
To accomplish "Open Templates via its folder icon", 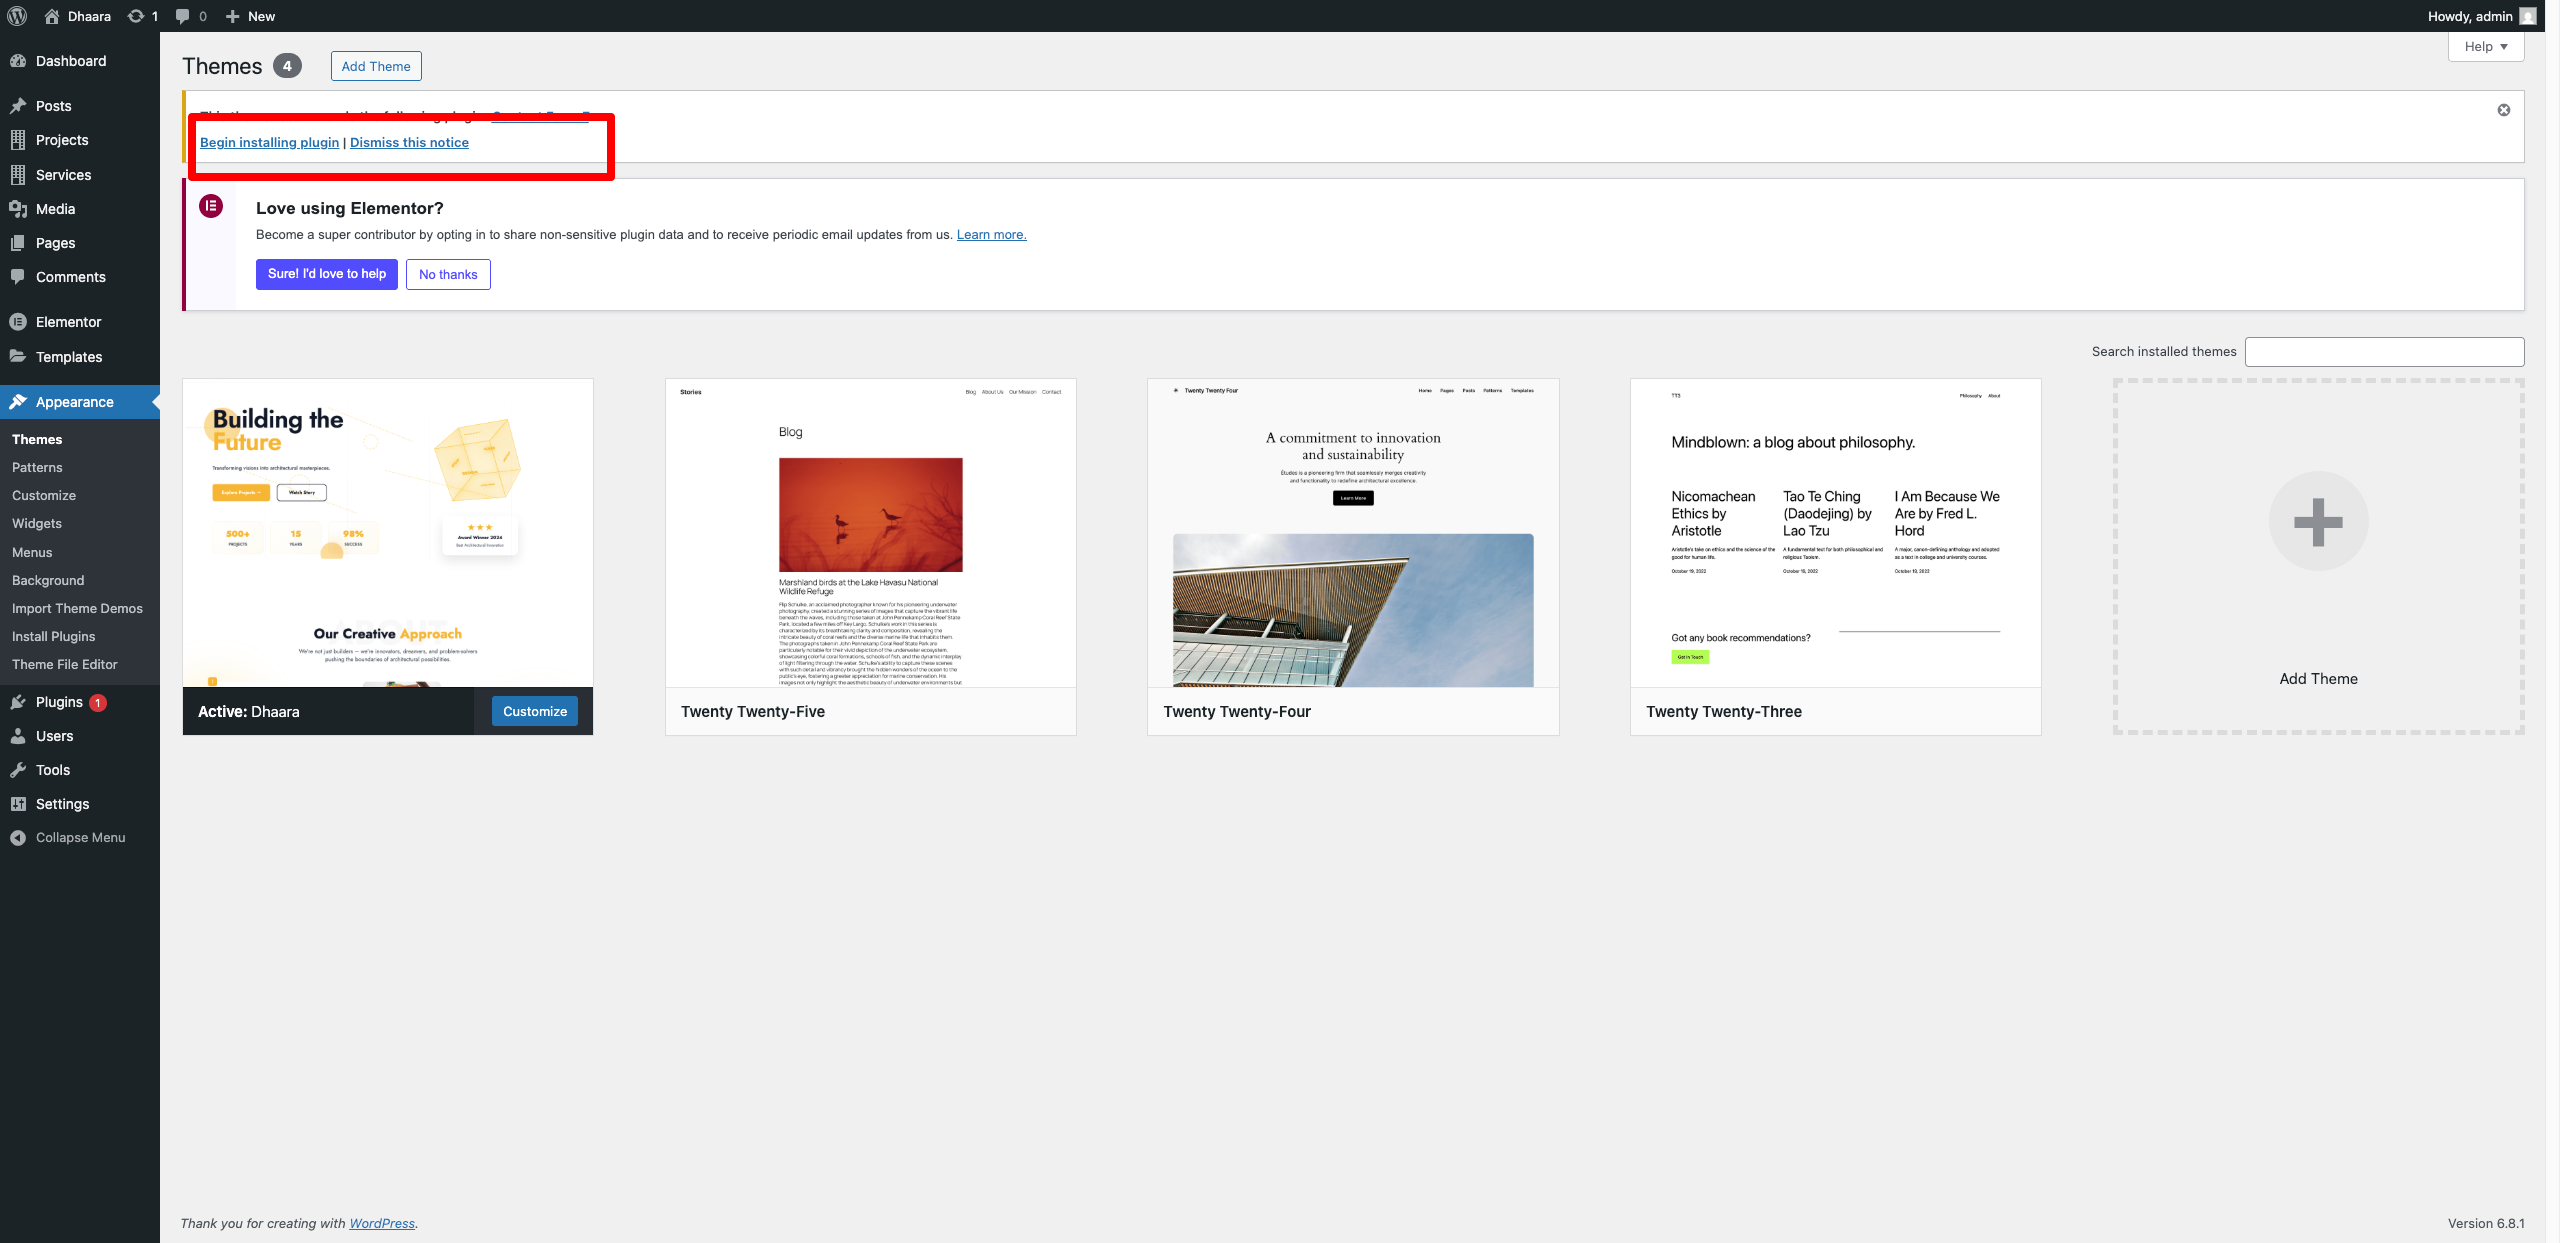I will [18, 356].
